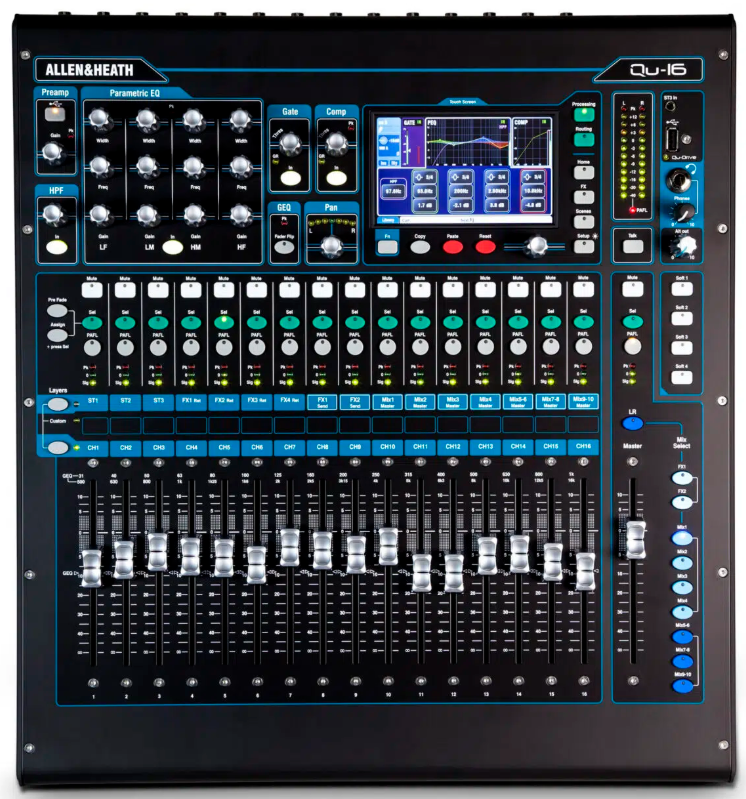Tap the COMP curve block on touchscreen
This screenshot has height=799, width=746.
[531, 143]
